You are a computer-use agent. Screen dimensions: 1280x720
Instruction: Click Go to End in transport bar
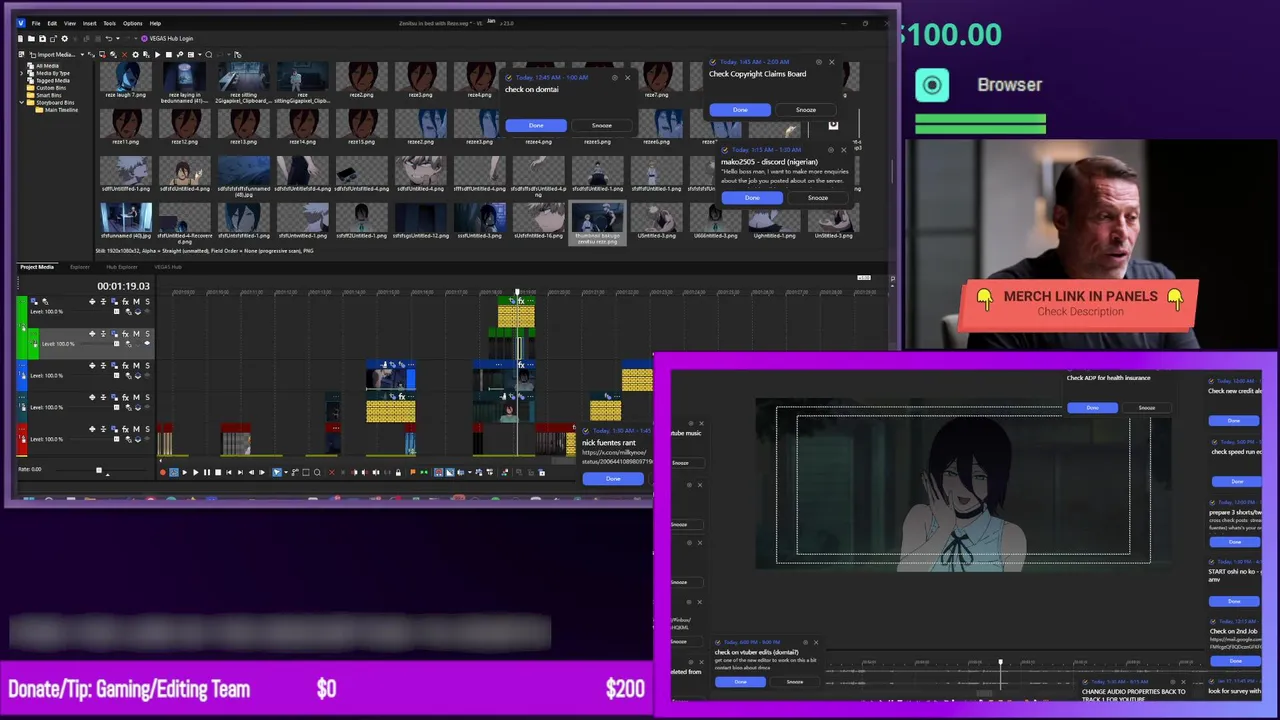coord(240,472)
